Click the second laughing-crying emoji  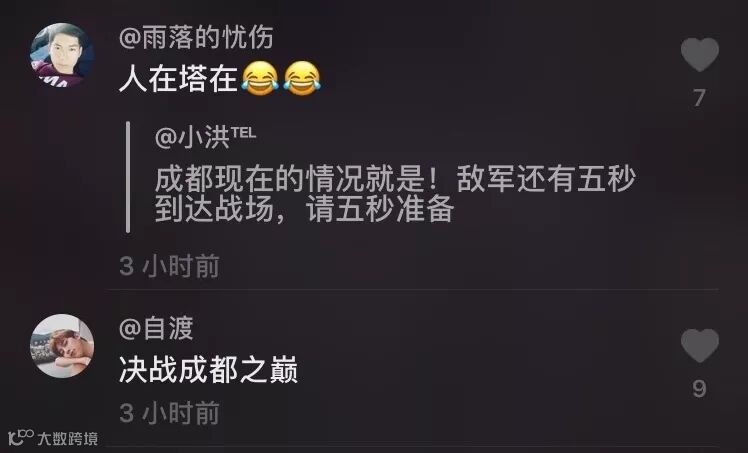coord(302,79)
